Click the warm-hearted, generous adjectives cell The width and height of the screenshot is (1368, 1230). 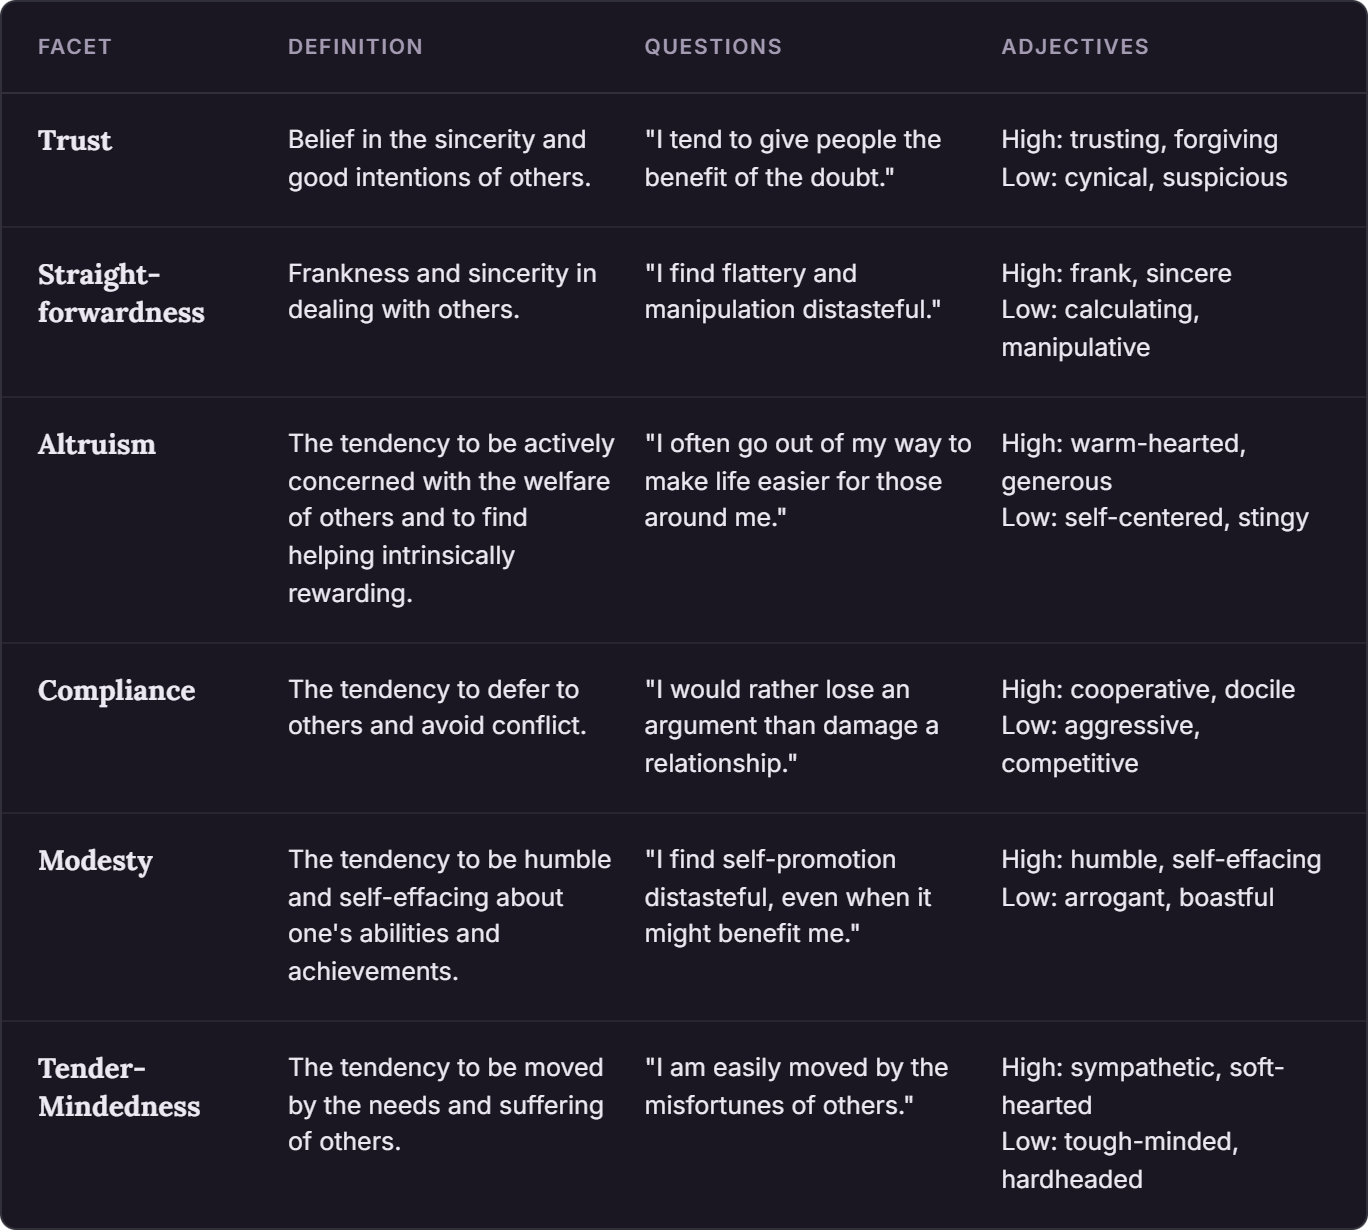1155,481
